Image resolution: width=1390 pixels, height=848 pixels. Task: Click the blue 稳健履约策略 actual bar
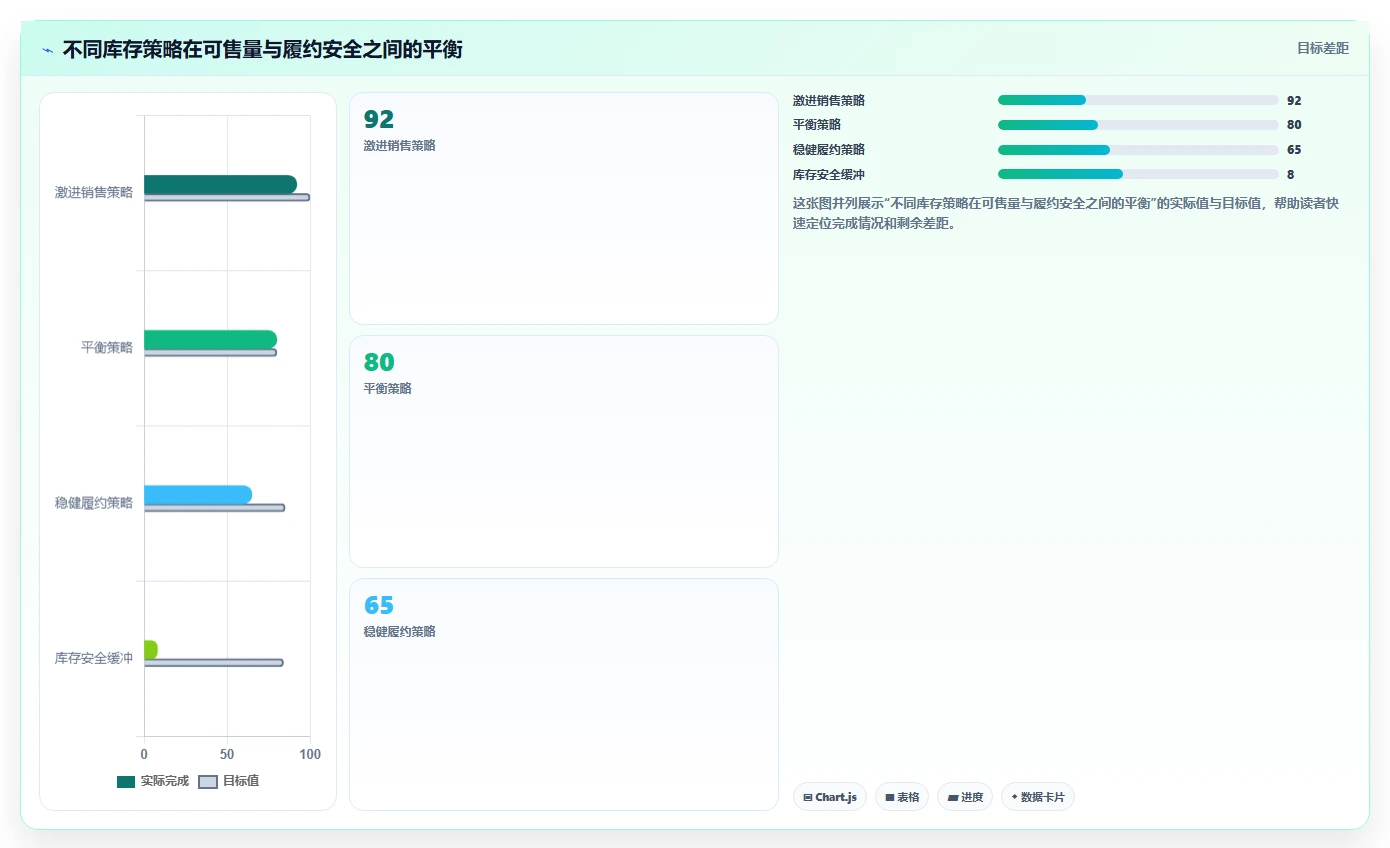(198, 495)
